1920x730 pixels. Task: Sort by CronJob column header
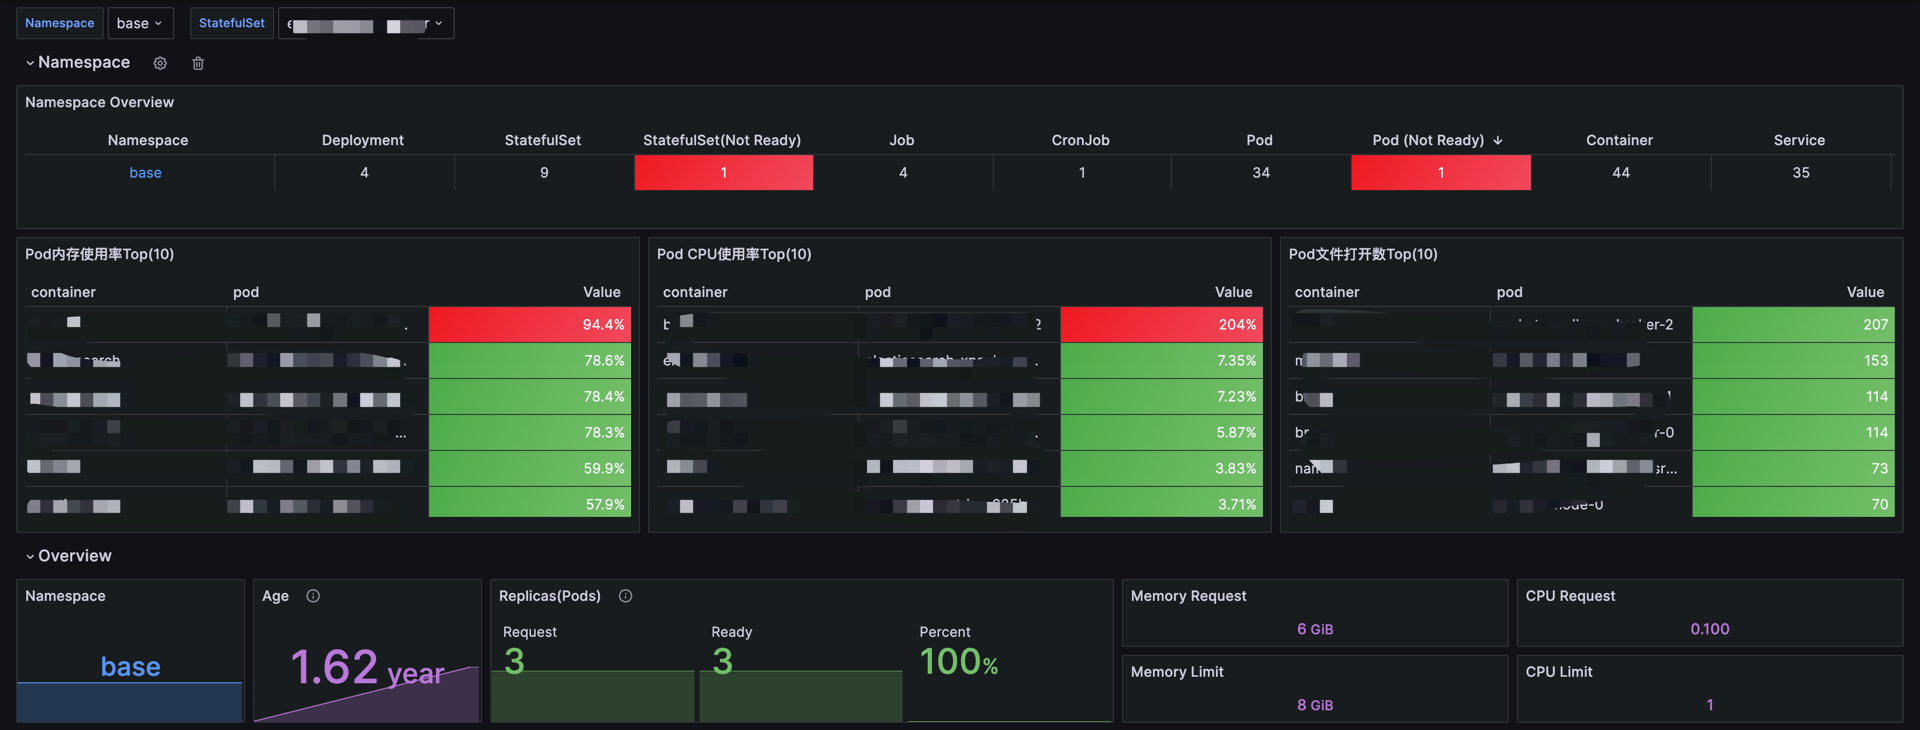[1081, 140]
